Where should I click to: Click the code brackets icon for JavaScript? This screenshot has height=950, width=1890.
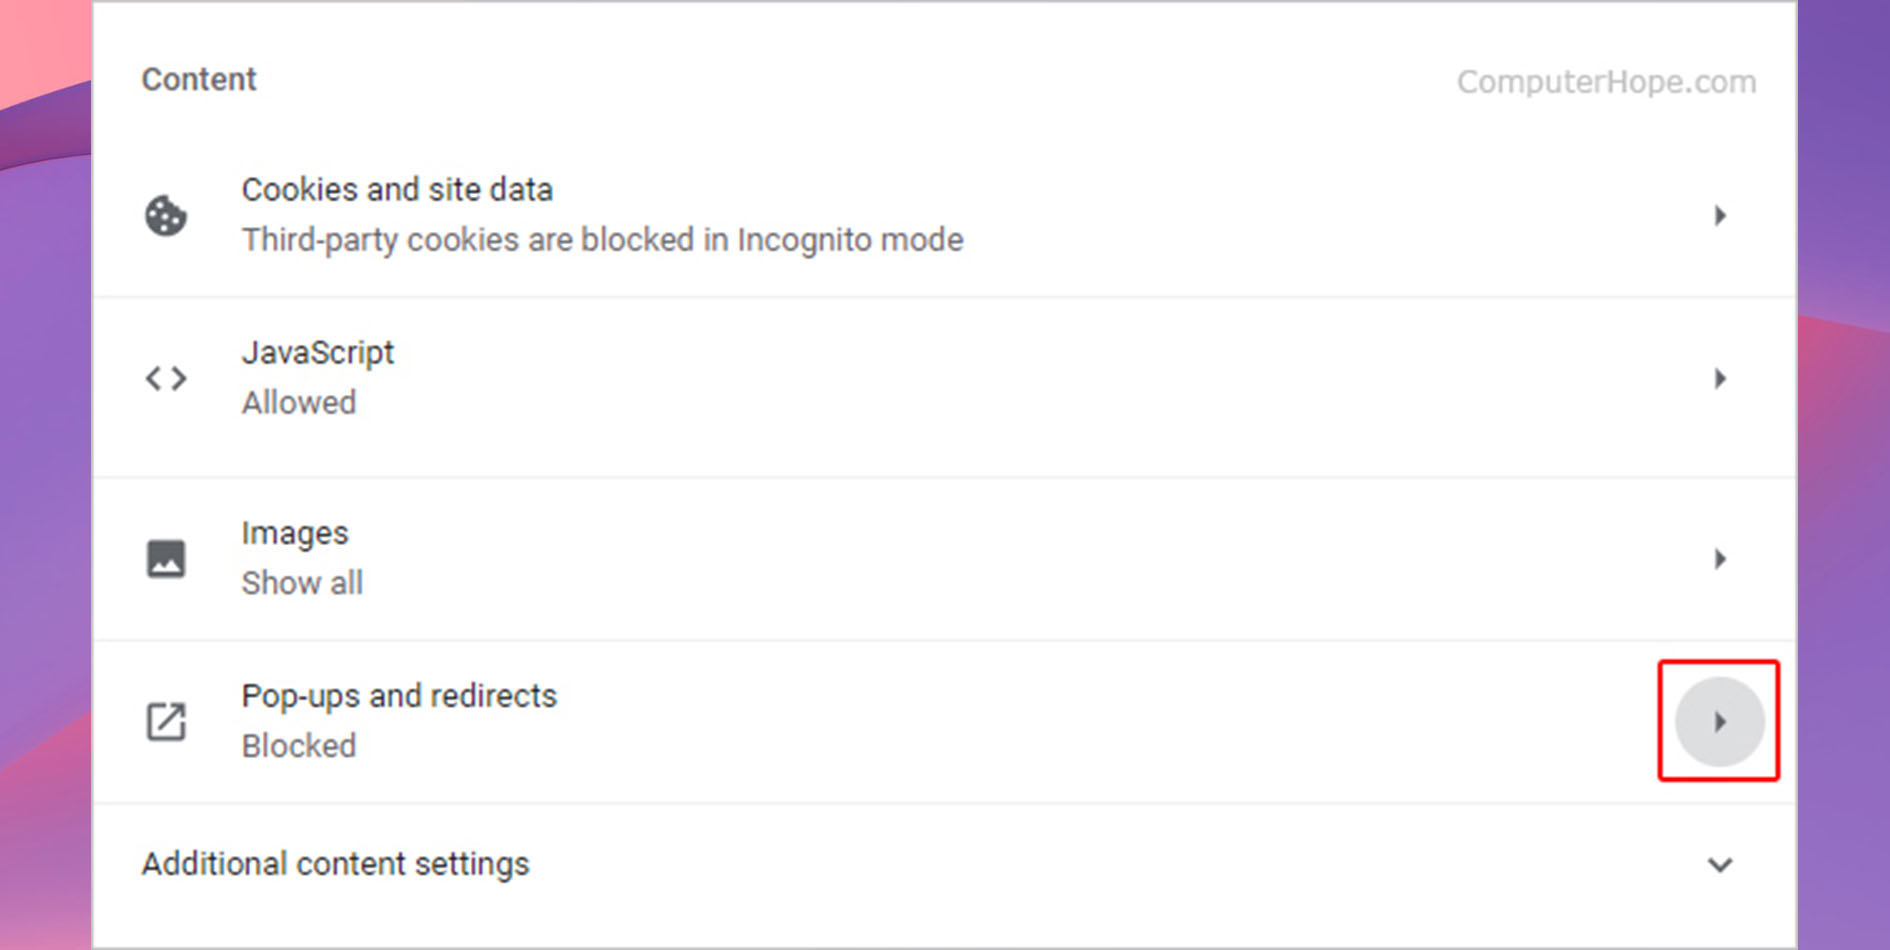(x=166, y=379)
